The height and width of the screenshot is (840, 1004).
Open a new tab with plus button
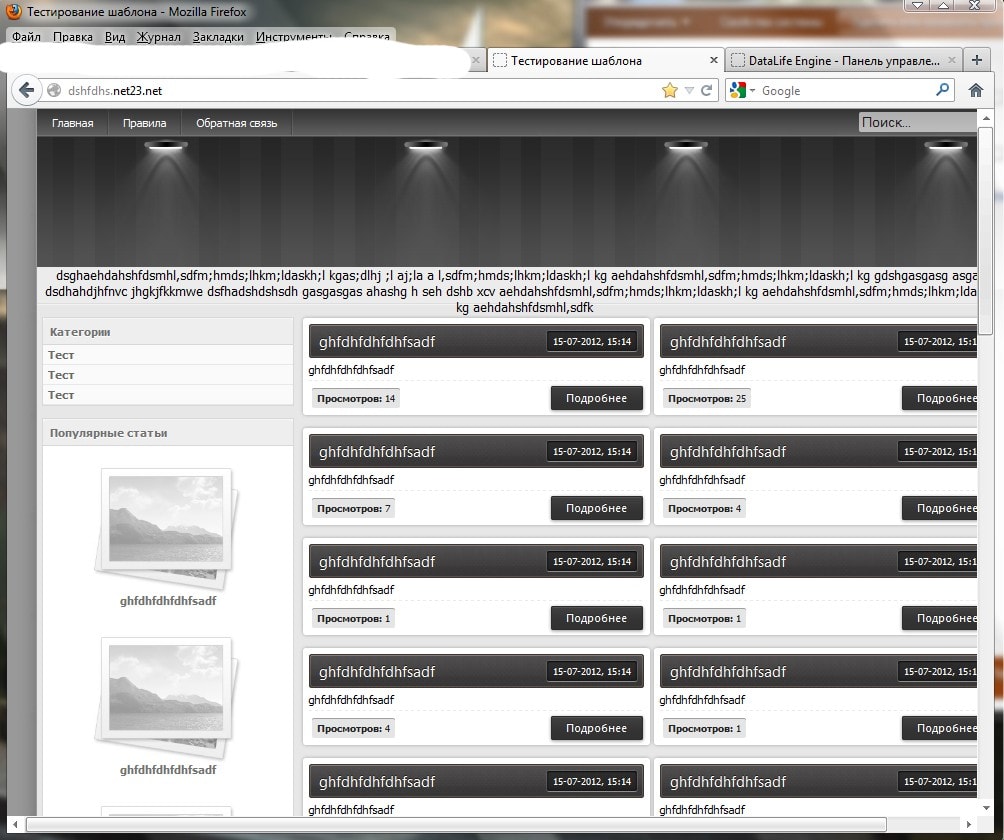(x=977, y=60)
